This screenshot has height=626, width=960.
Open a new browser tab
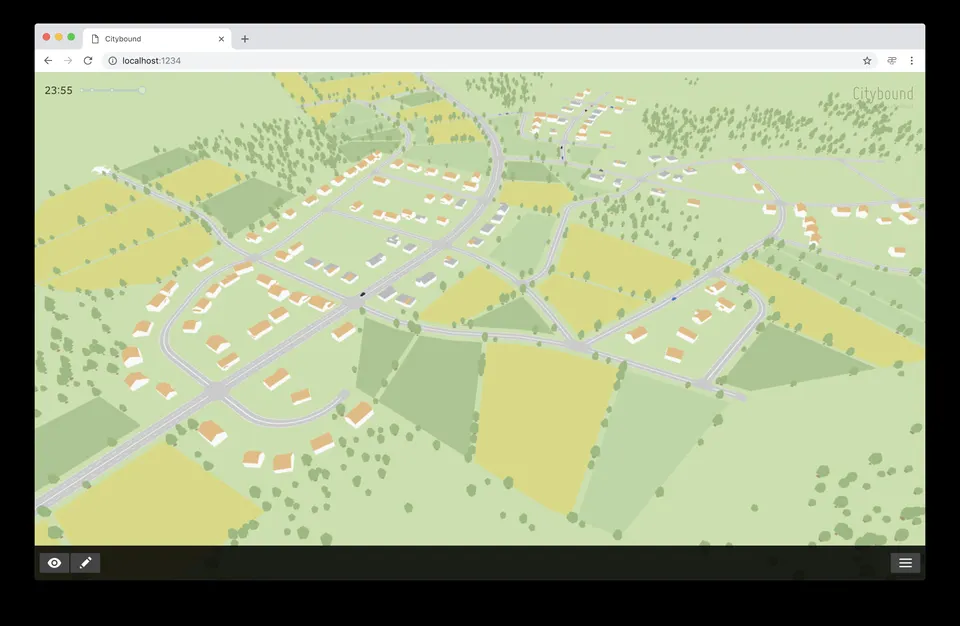coord(245,39)
